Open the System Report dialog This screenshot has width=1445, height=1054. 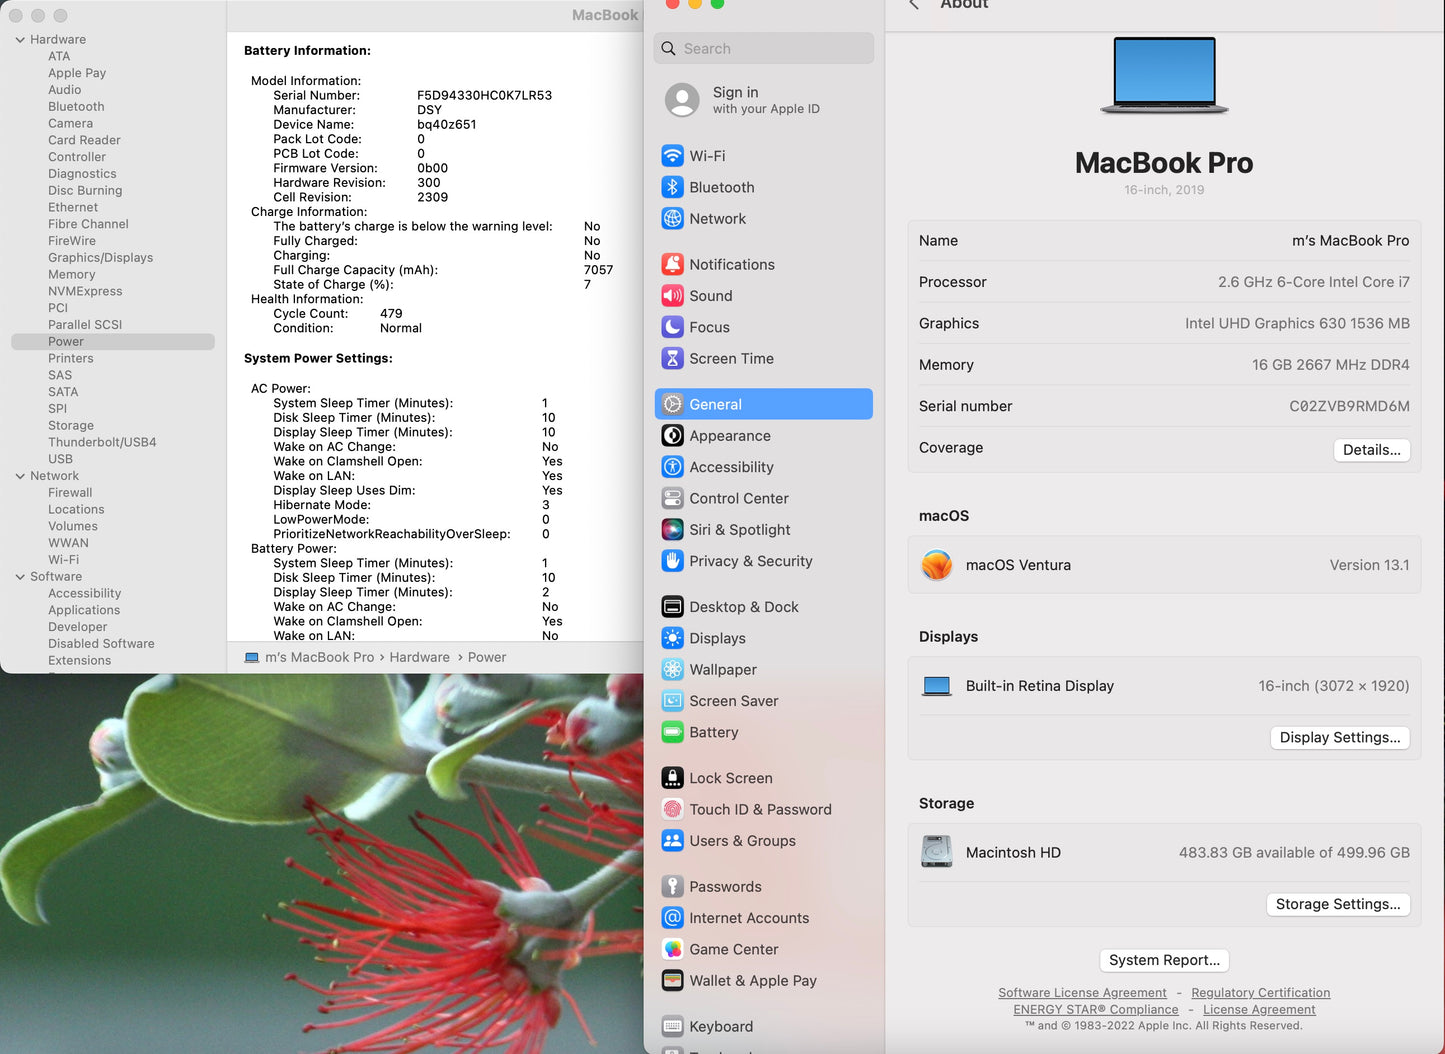(x=1164, y=960)
